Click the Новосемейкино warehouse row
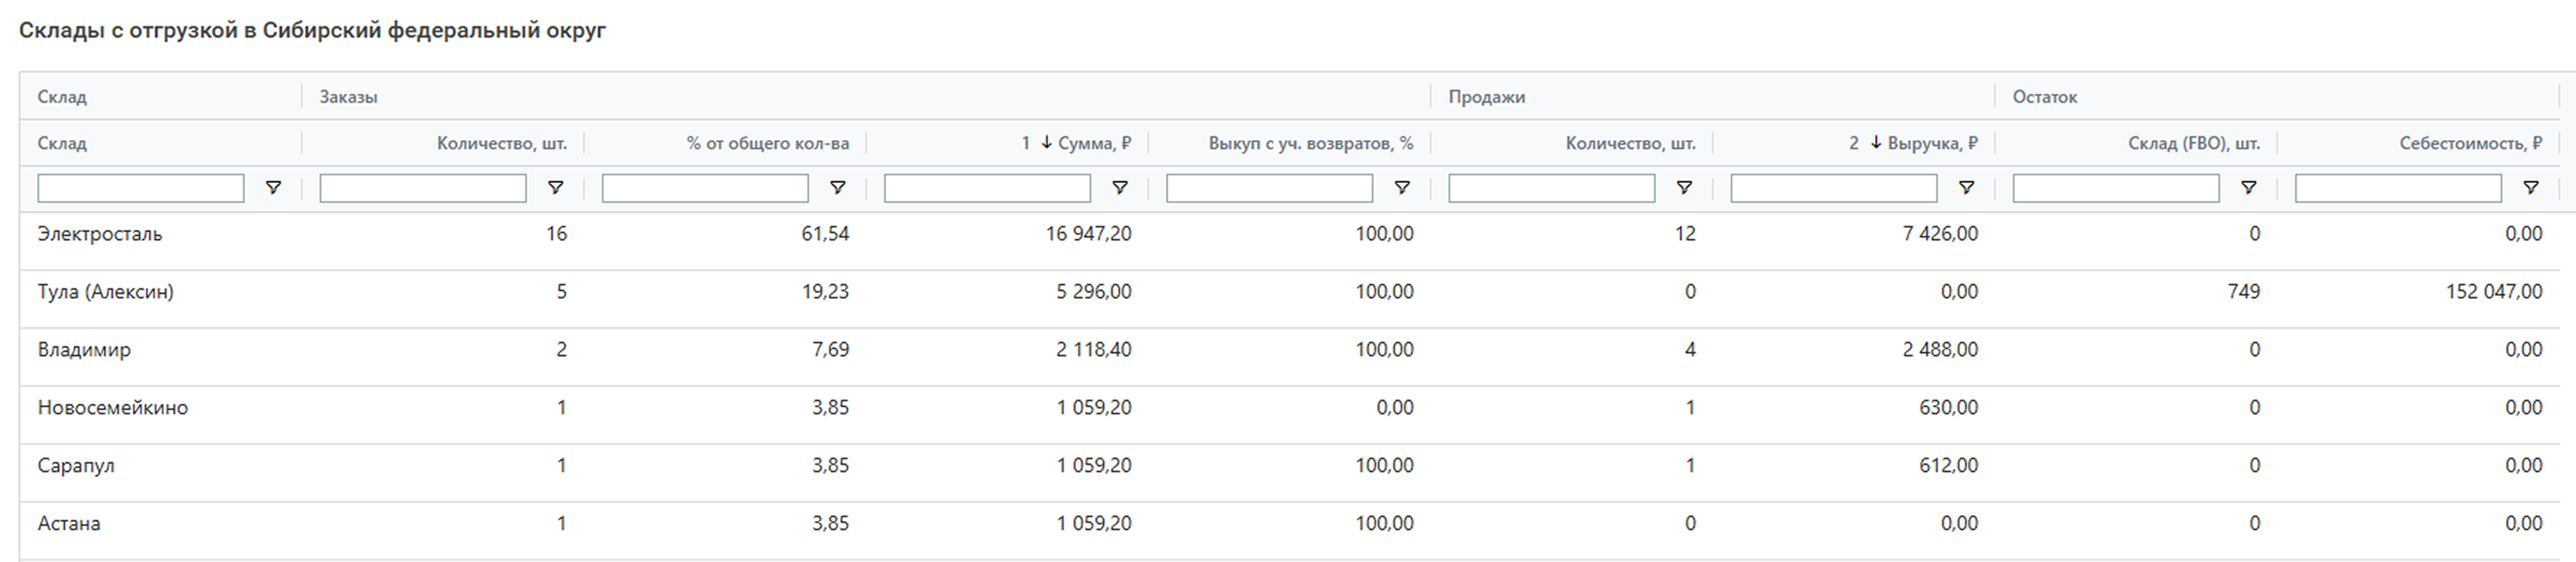Viewport: 2576px width, 562px height. [113, 408]
